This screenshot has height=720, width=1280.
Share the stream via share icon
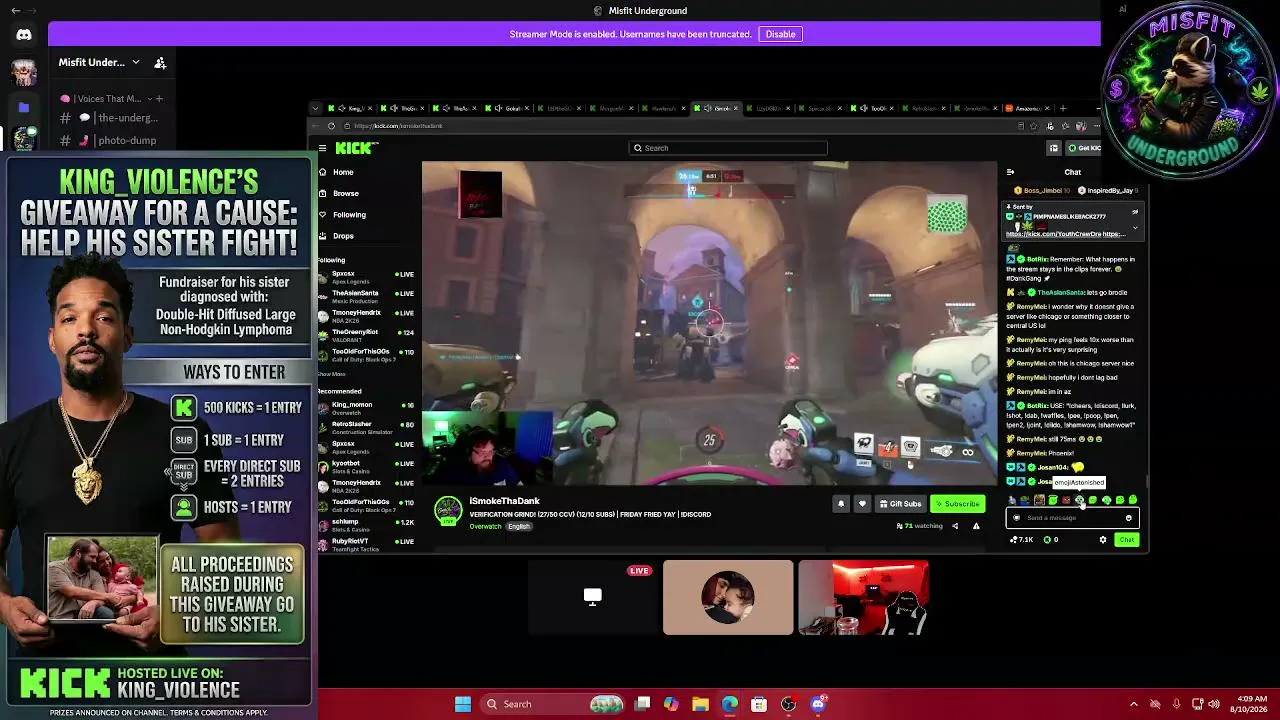coord(955,526)
